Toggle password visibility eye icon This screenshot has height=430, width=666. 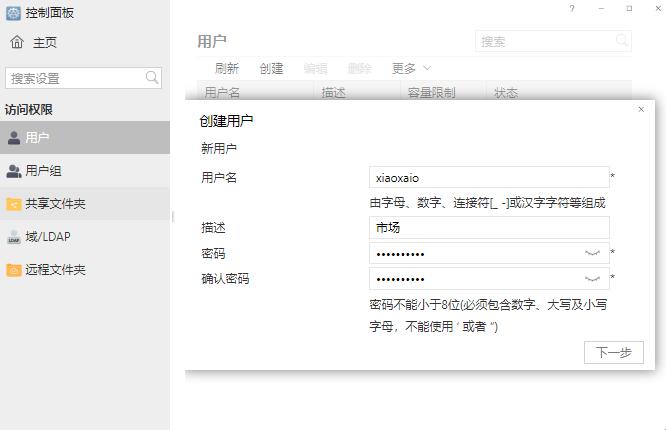pyautogui.click(x=592, y=254)
